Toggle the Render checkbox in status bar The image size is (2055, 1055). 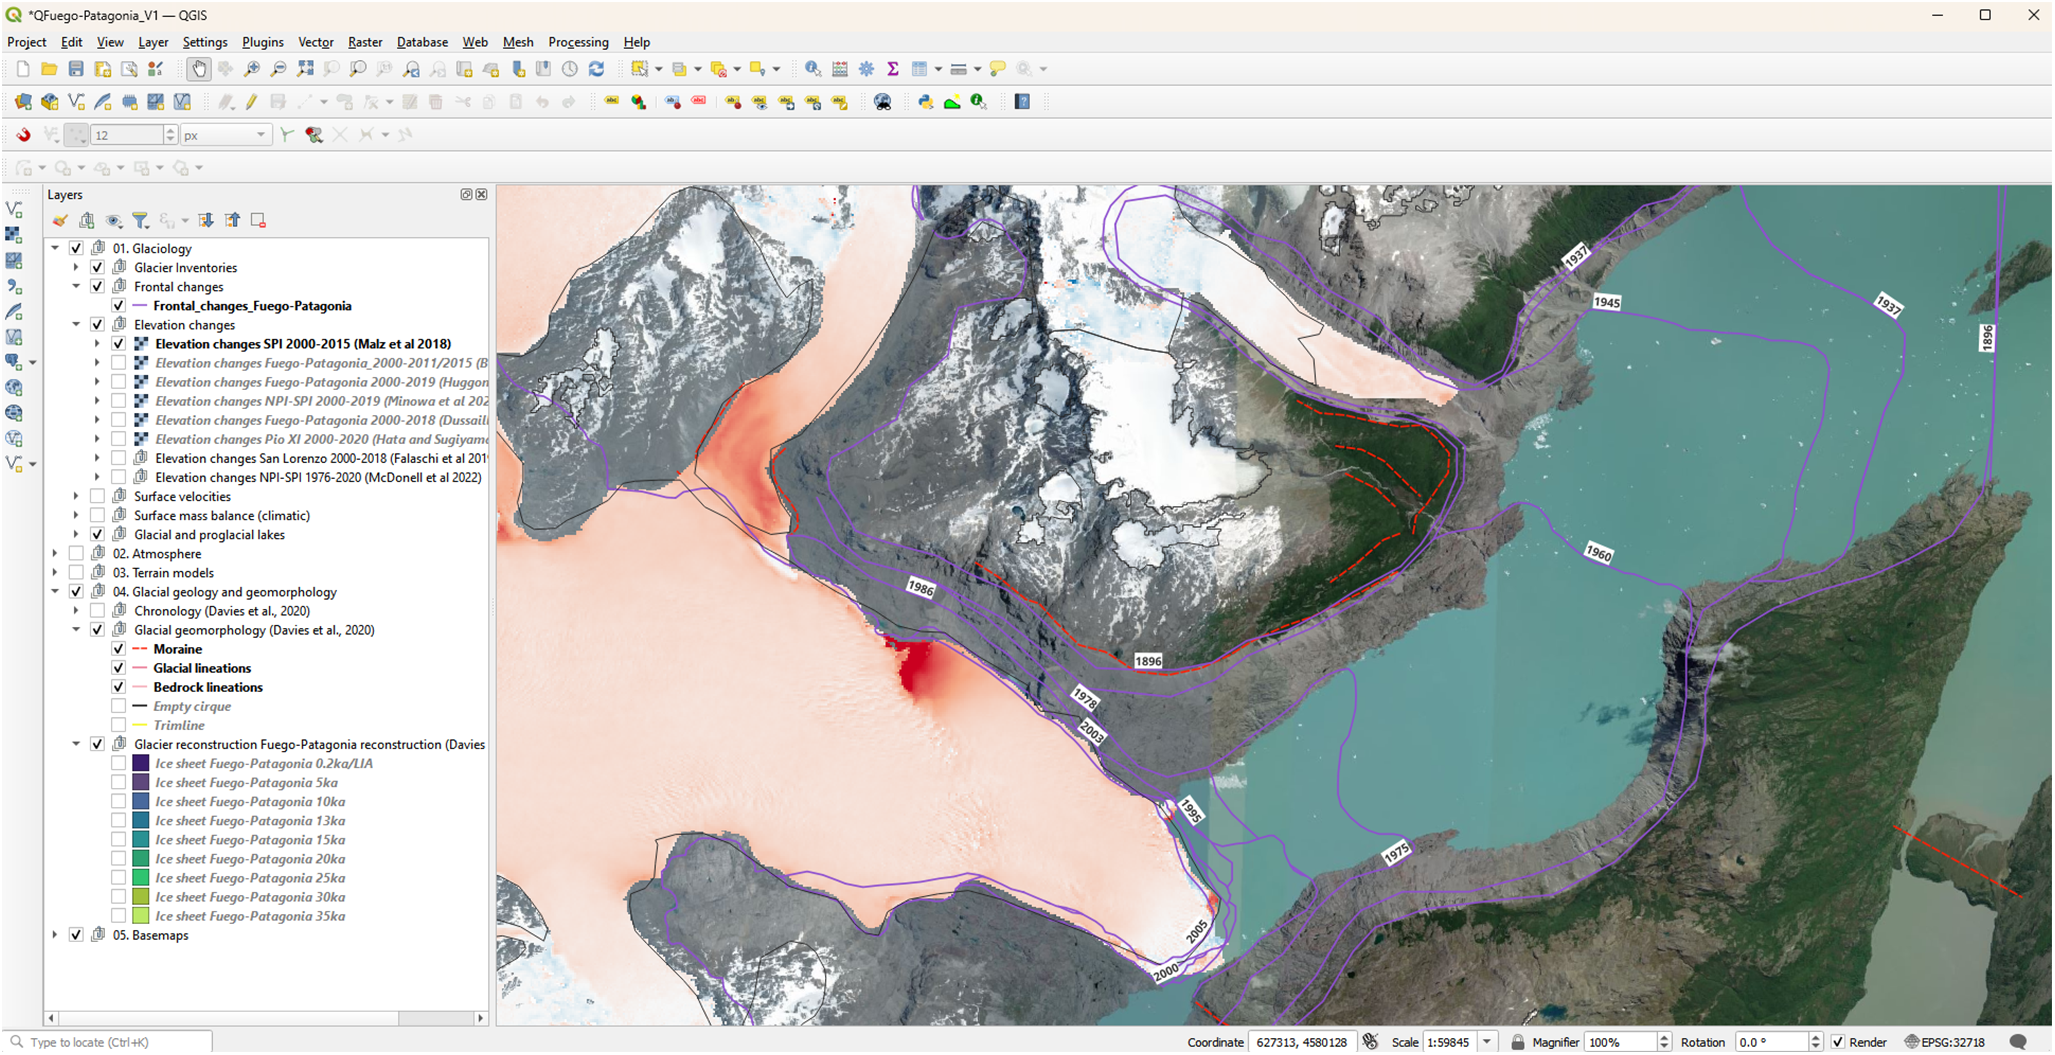[1838, 1042]
